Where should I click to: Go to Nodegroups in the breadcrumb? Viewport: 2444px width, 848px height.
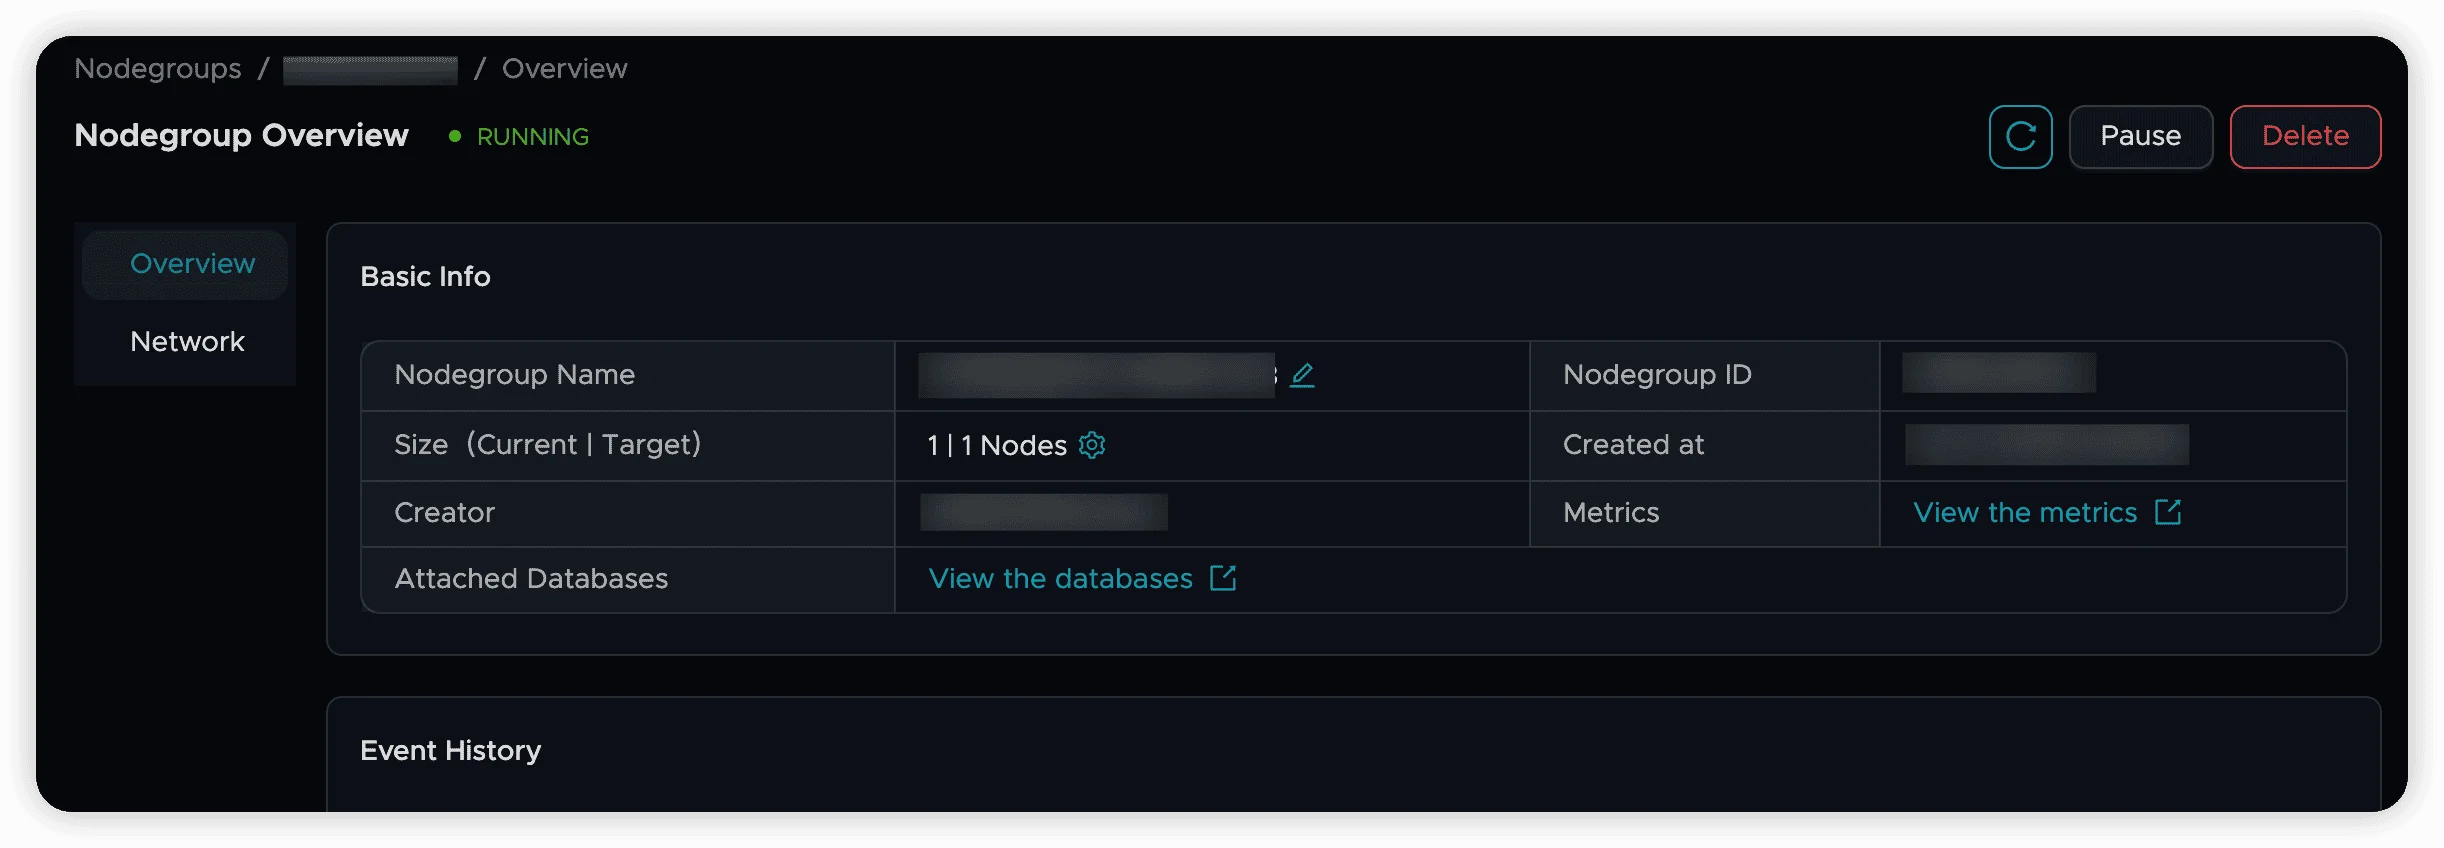point(158,69)
